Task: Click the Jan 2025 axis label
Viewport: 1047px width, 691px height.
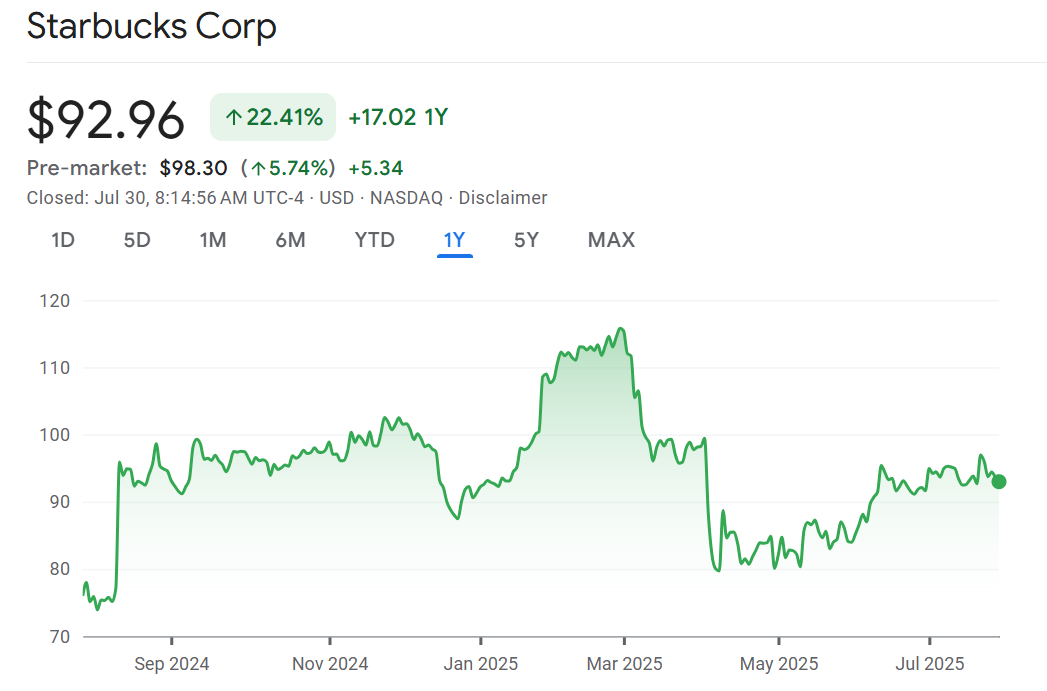Action: click(481, 664)
